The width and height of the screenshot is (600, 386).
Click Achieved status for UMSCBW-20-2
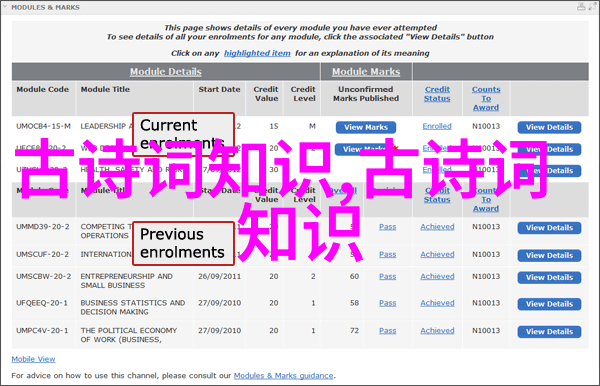[437, 276]
